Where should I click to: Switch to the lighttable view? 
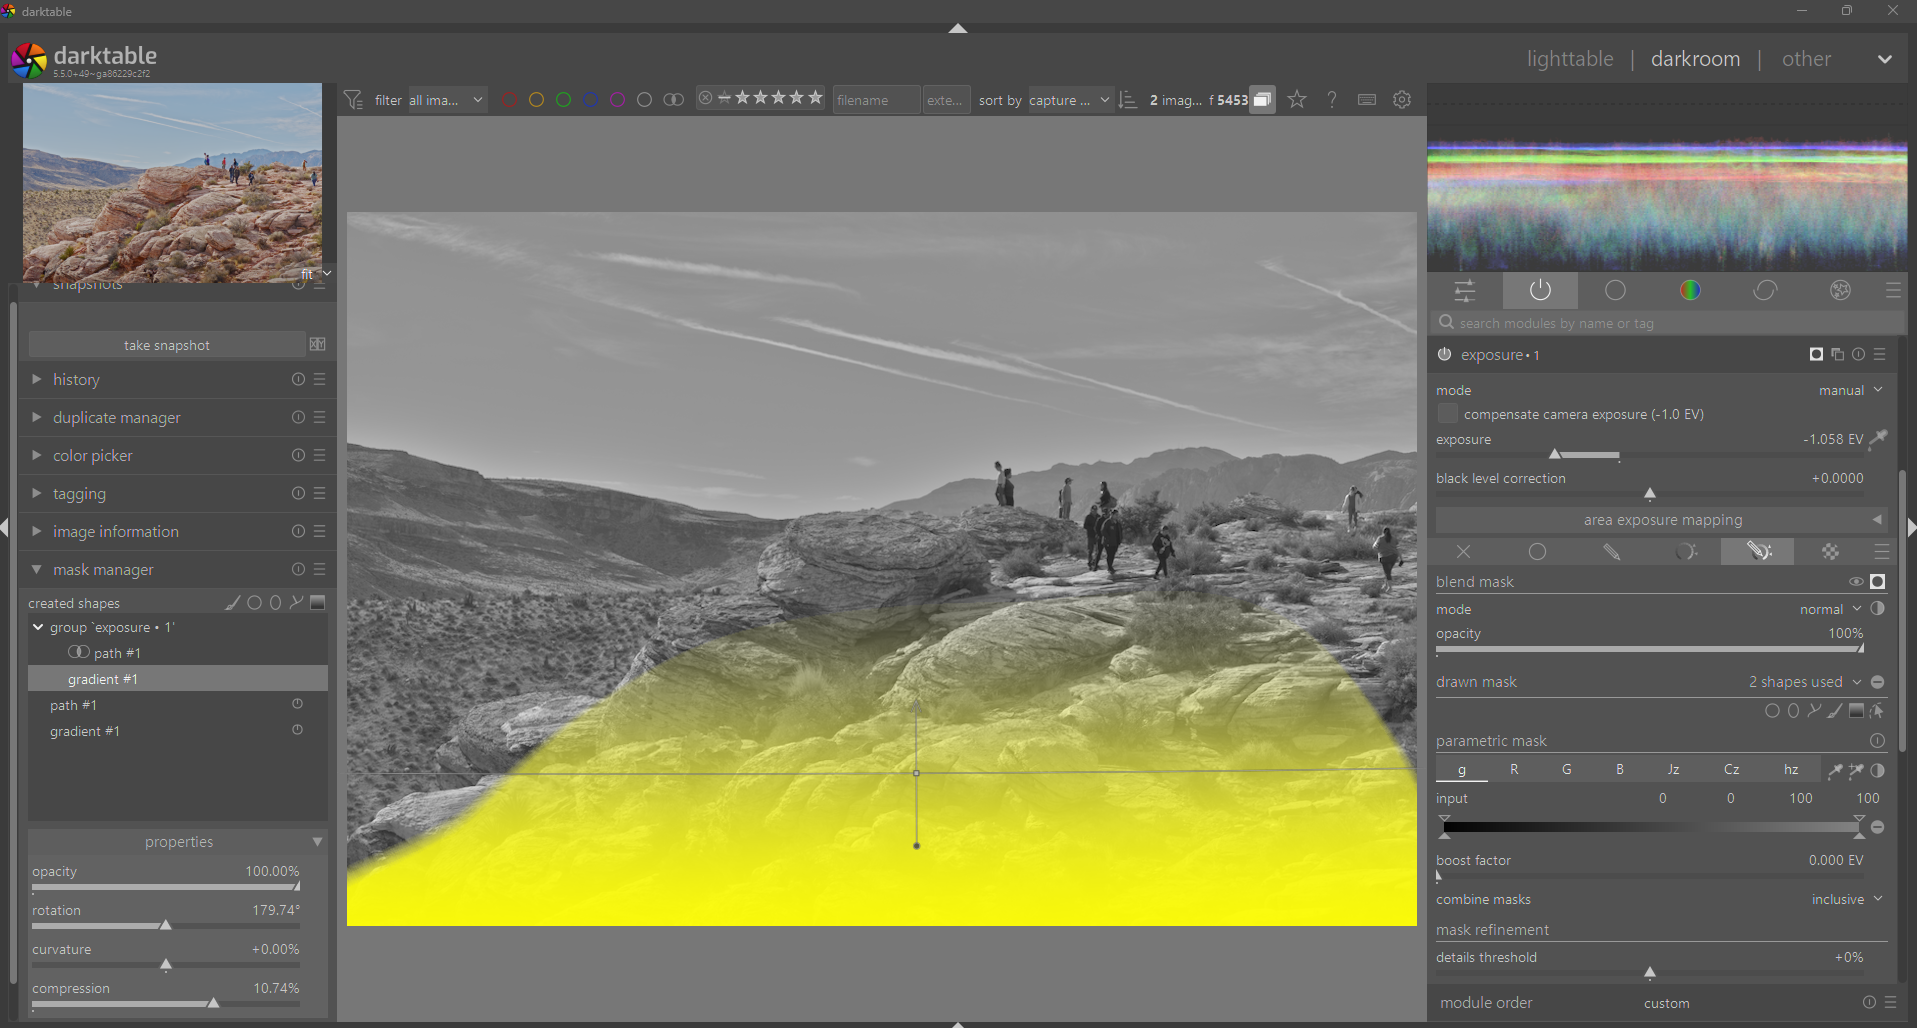(x=1569, y=59)
